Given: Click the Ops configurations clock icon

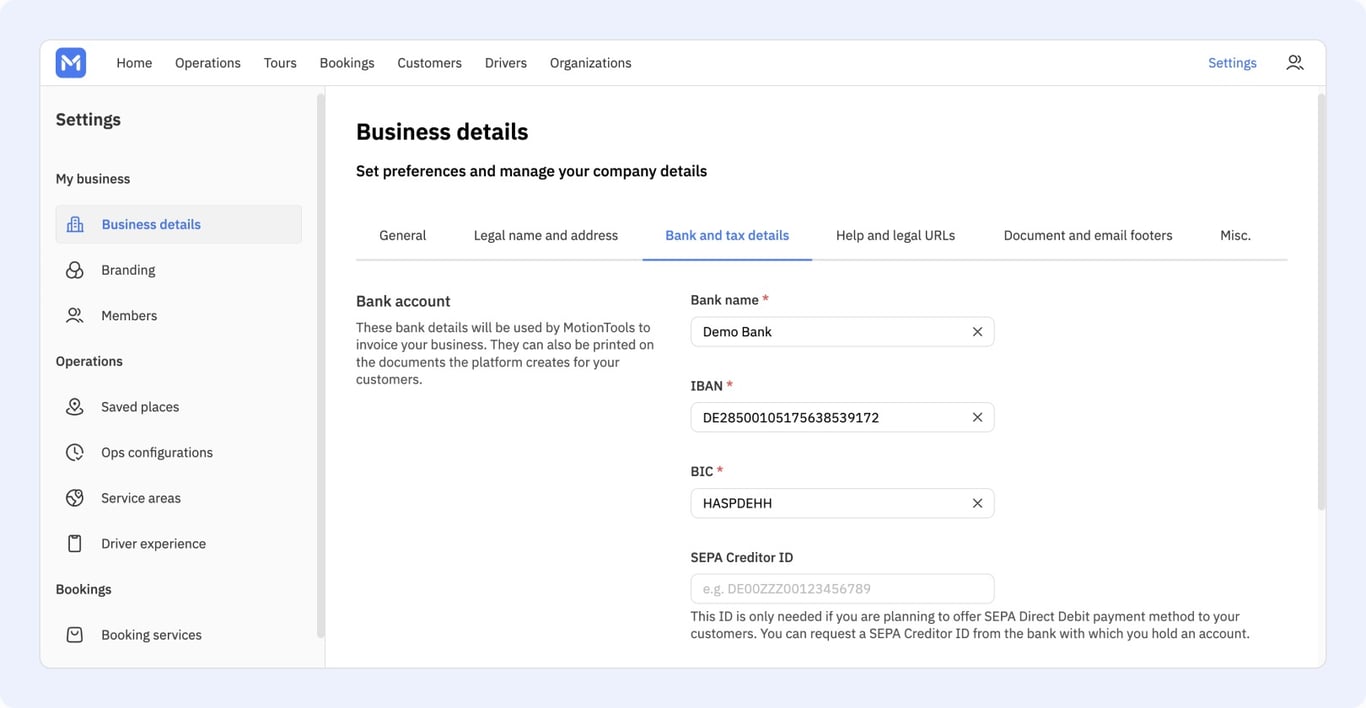Looking at the screenshot, I should [75, 453].
